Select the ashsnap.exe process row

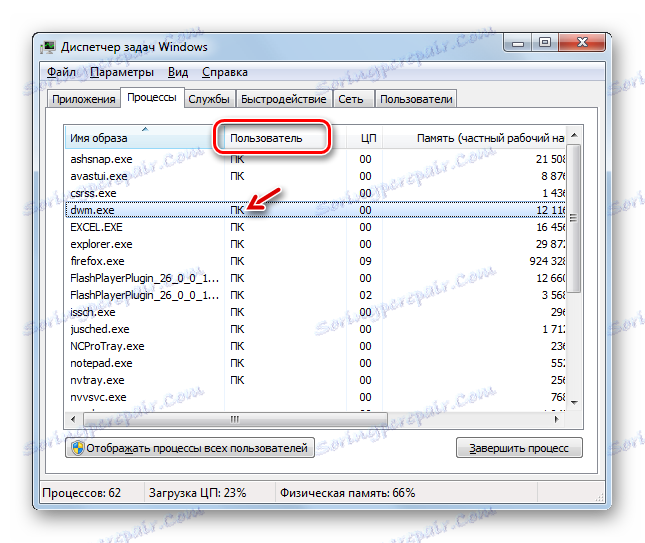click(315, 159)
